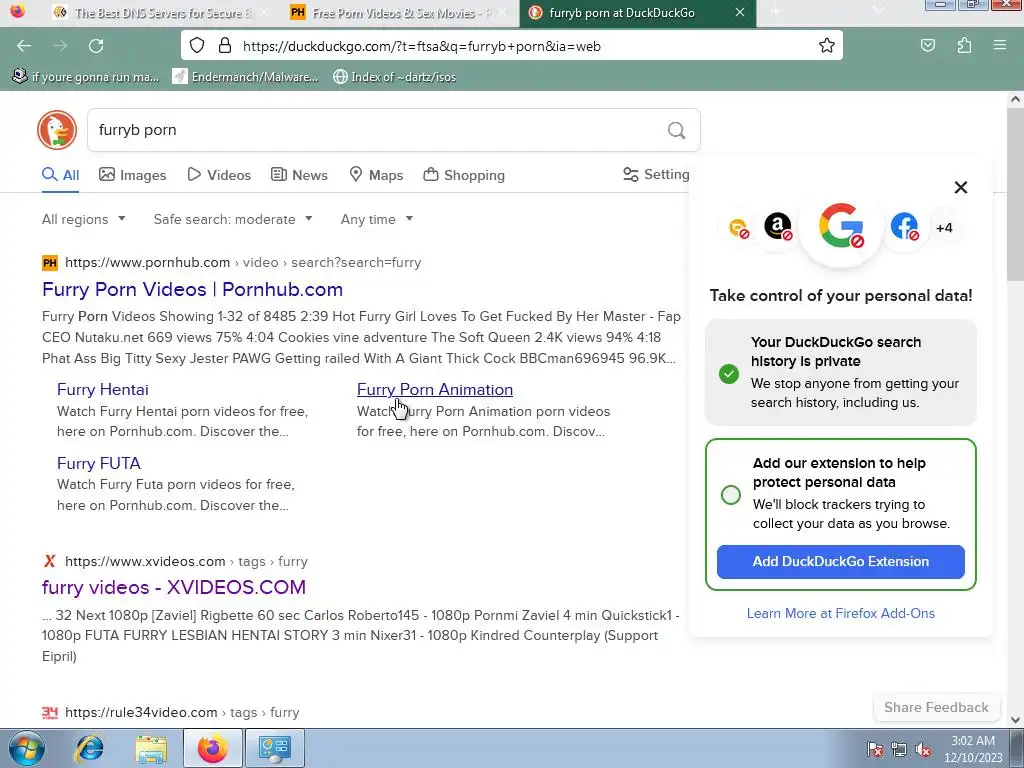Open the tracking protection shield icon
1024x768 pixels.
pos(197,45)
